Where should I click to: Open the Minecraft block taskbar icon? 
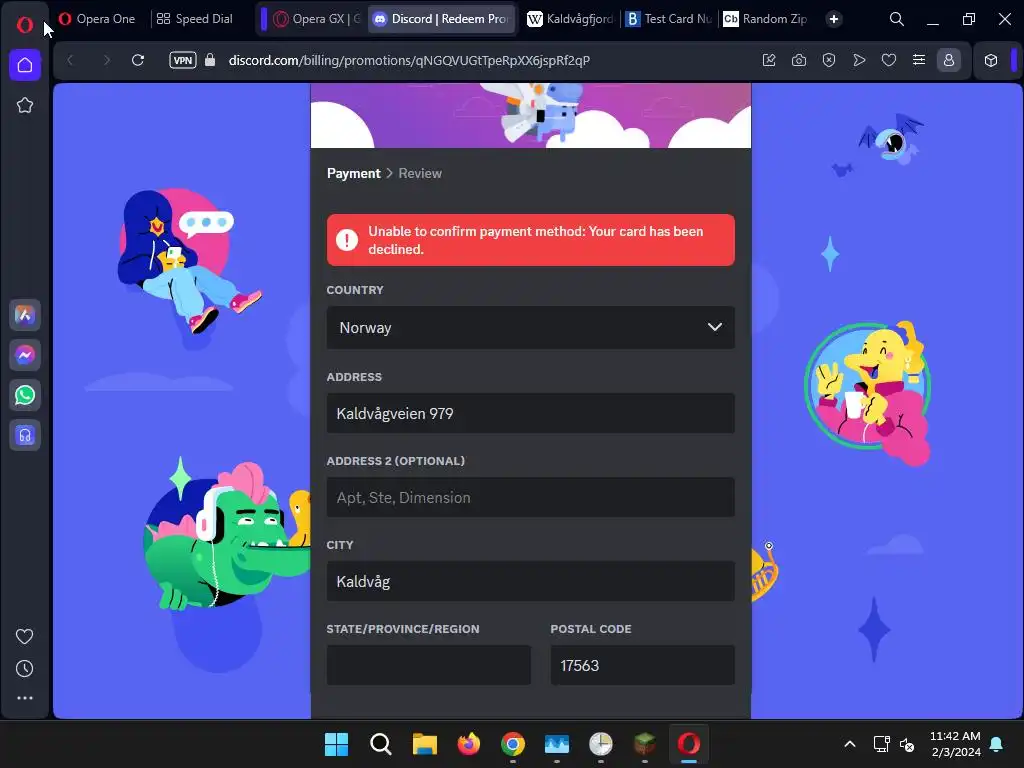click(x=645, y=744)
